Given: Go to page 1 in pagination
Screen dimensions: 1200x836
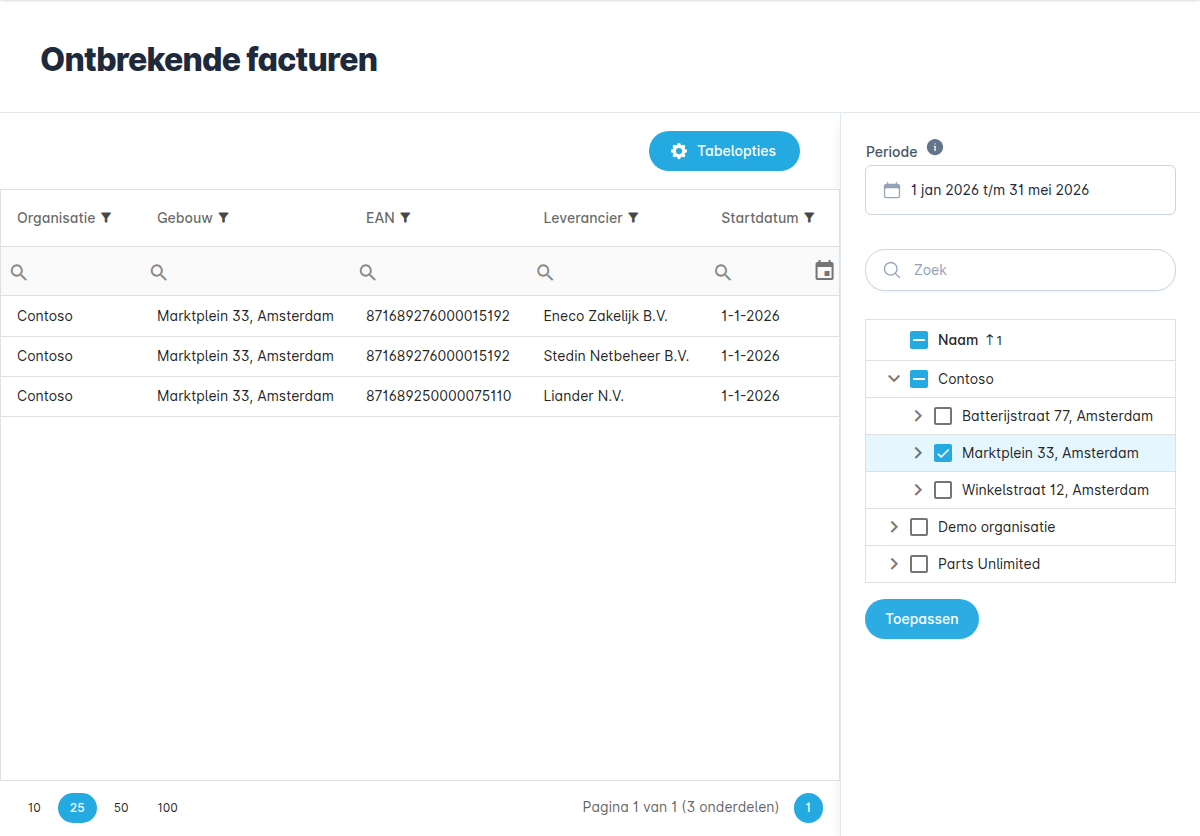Looking at the screenshot, I should click(808, 808).
